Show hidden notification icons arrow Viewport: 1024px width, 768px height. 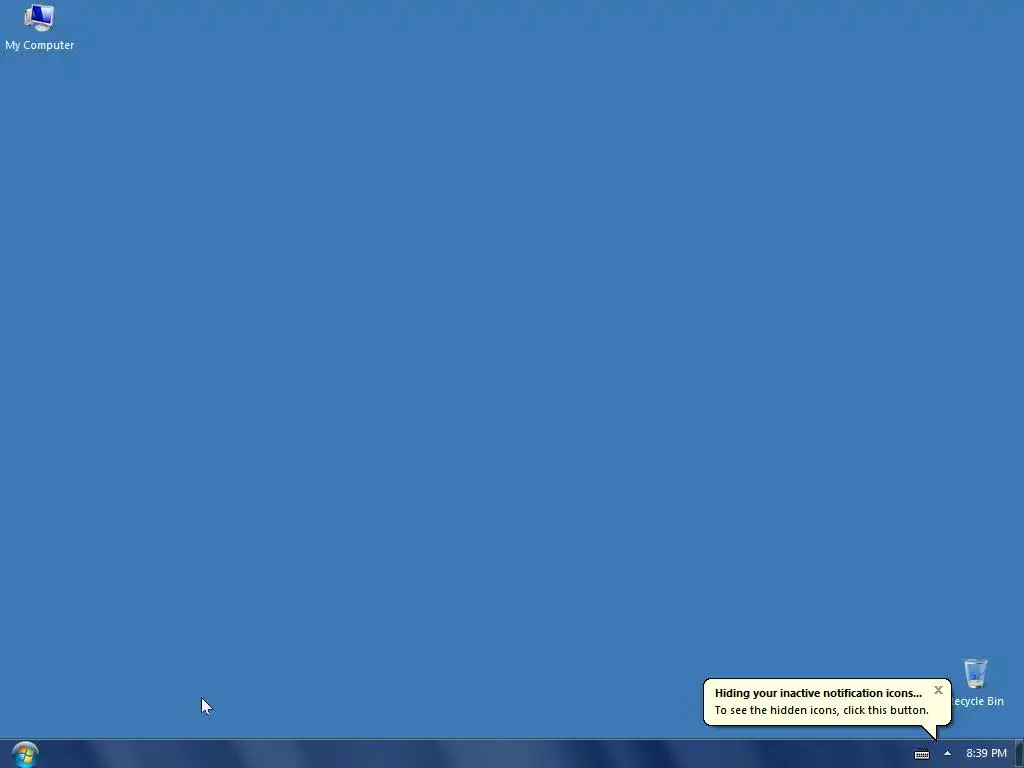[x=947, y=753]
